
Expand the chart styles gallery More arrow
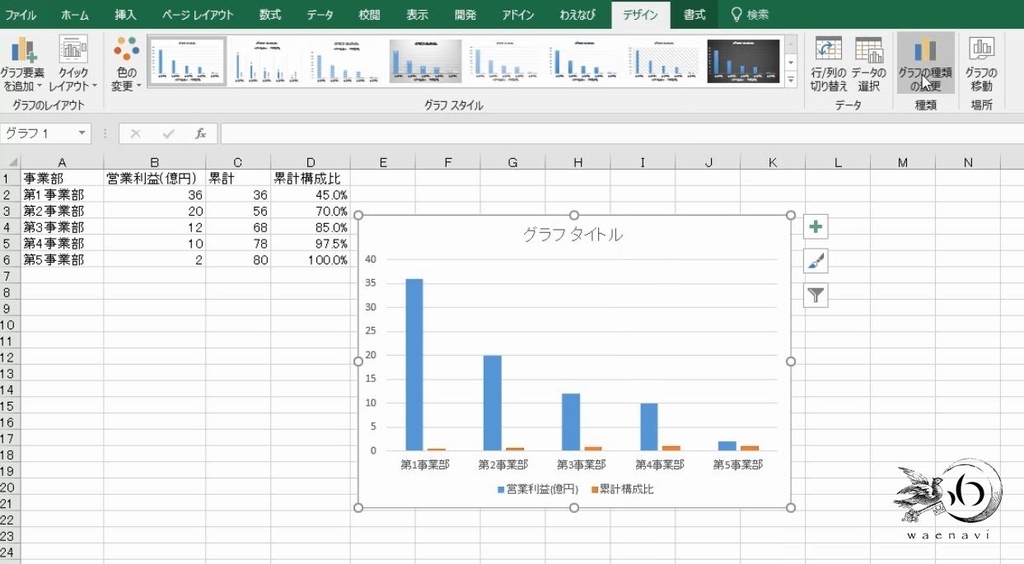(x=791, y=80)
